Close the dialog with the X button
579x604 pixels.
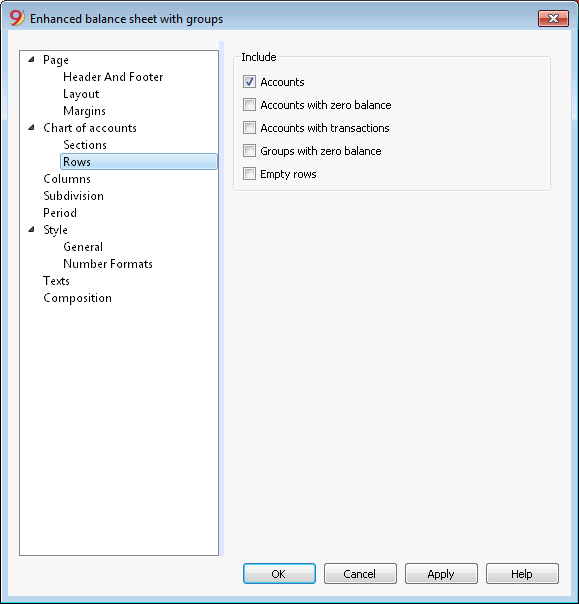point(553,18)
